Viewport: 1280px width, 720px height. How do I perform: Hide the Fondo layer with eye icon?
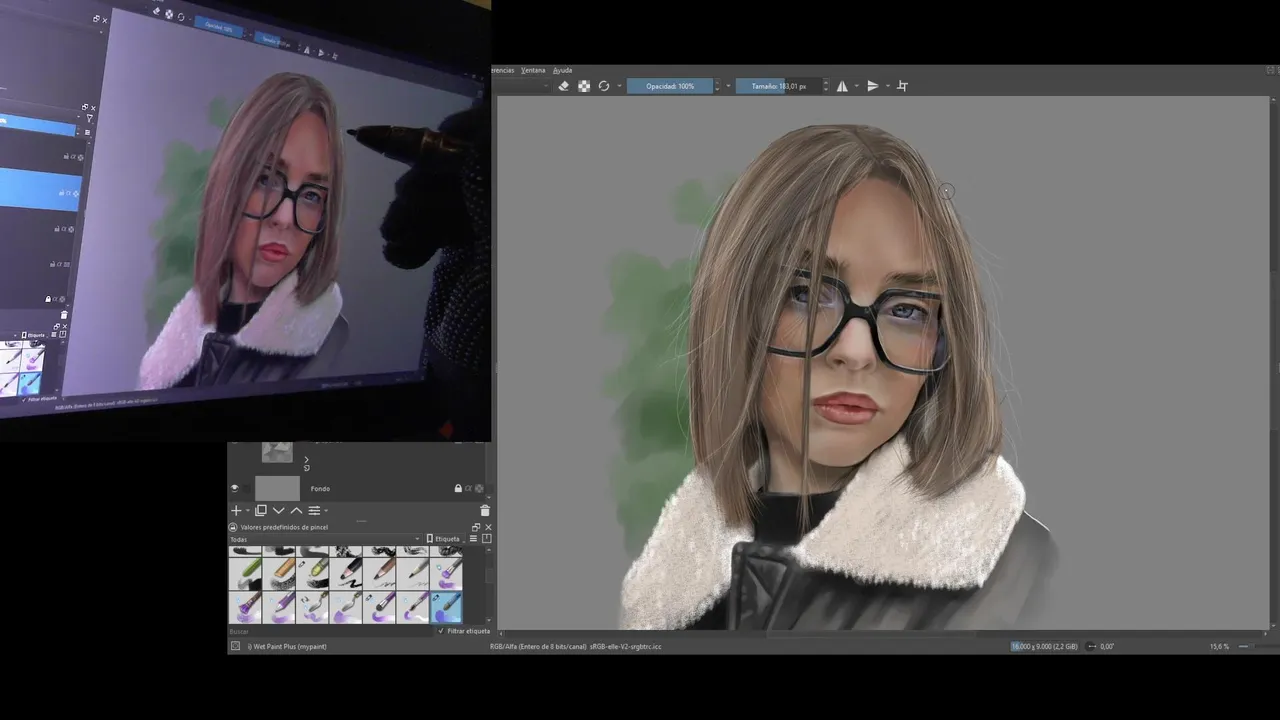point(234,488)
